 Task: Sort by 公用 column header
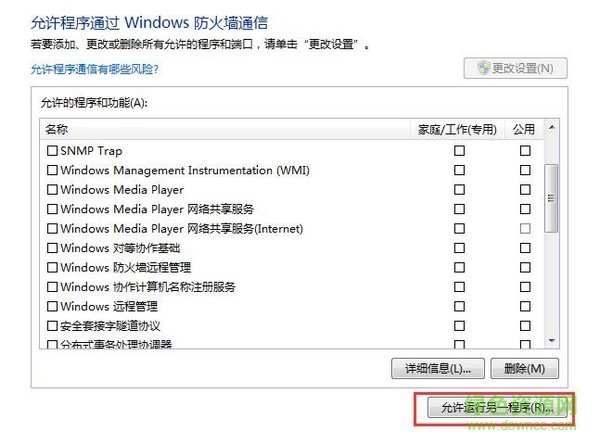coord(524,129)
